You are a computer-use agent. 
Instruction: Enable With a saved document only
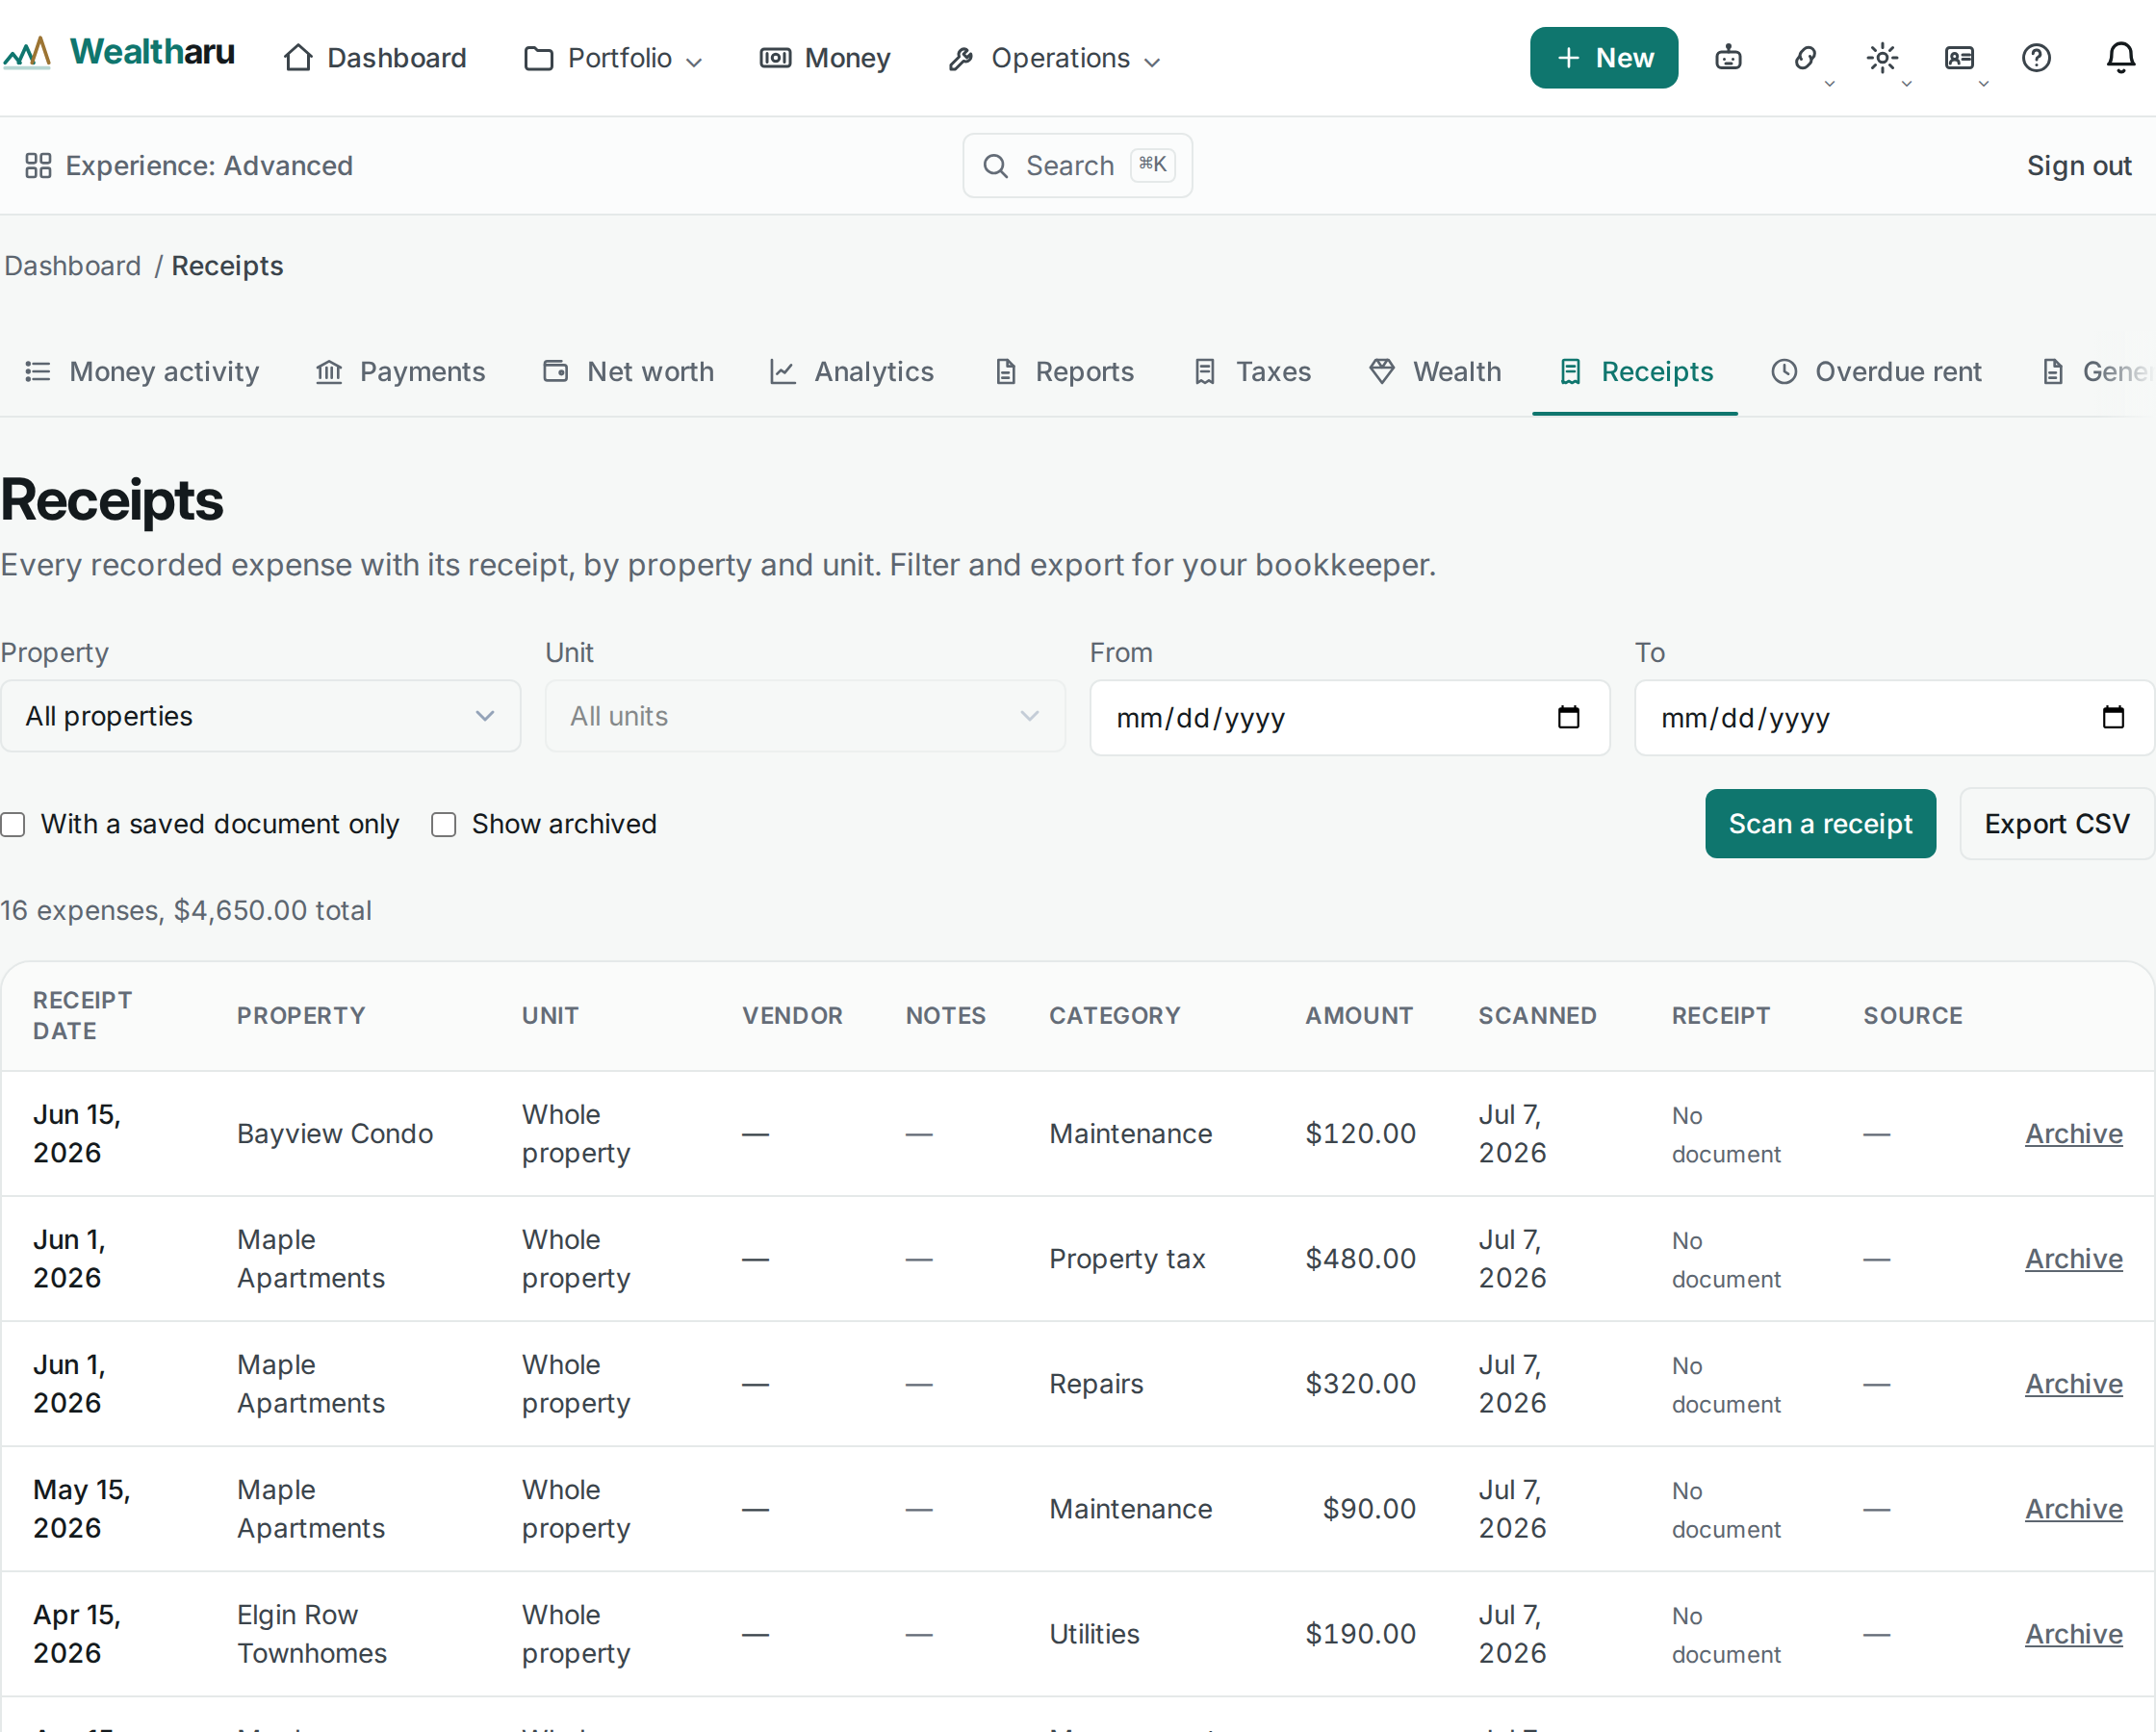[x=13, y=824]
